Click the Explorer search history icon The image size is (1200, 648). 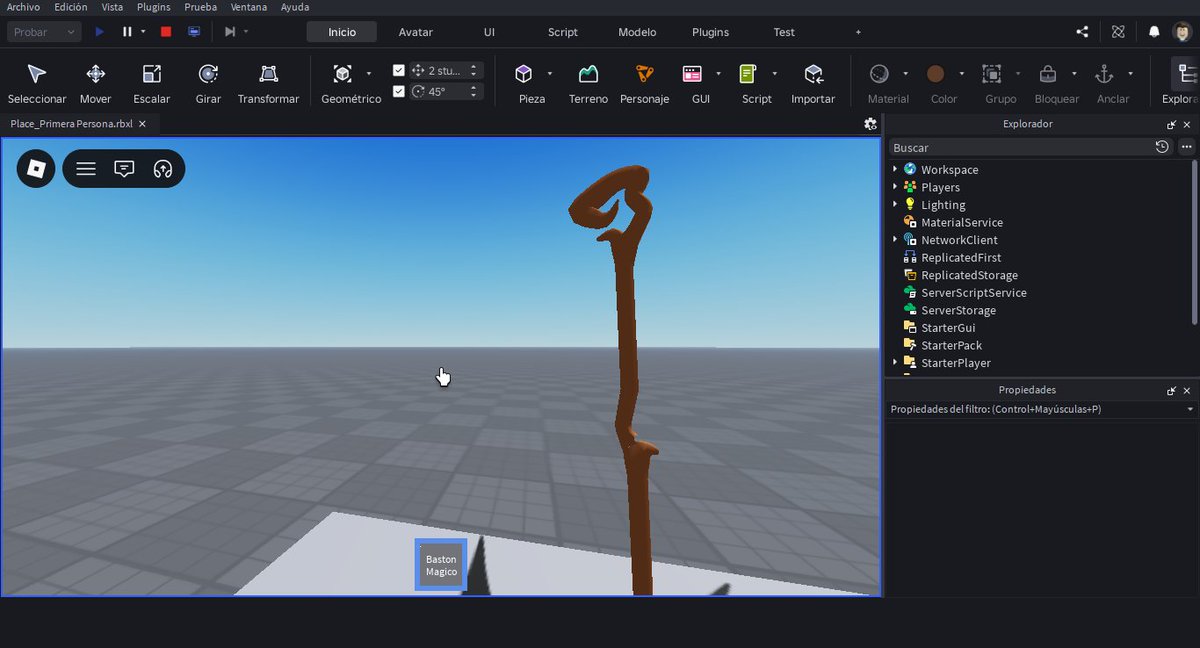coord(1161,147)
